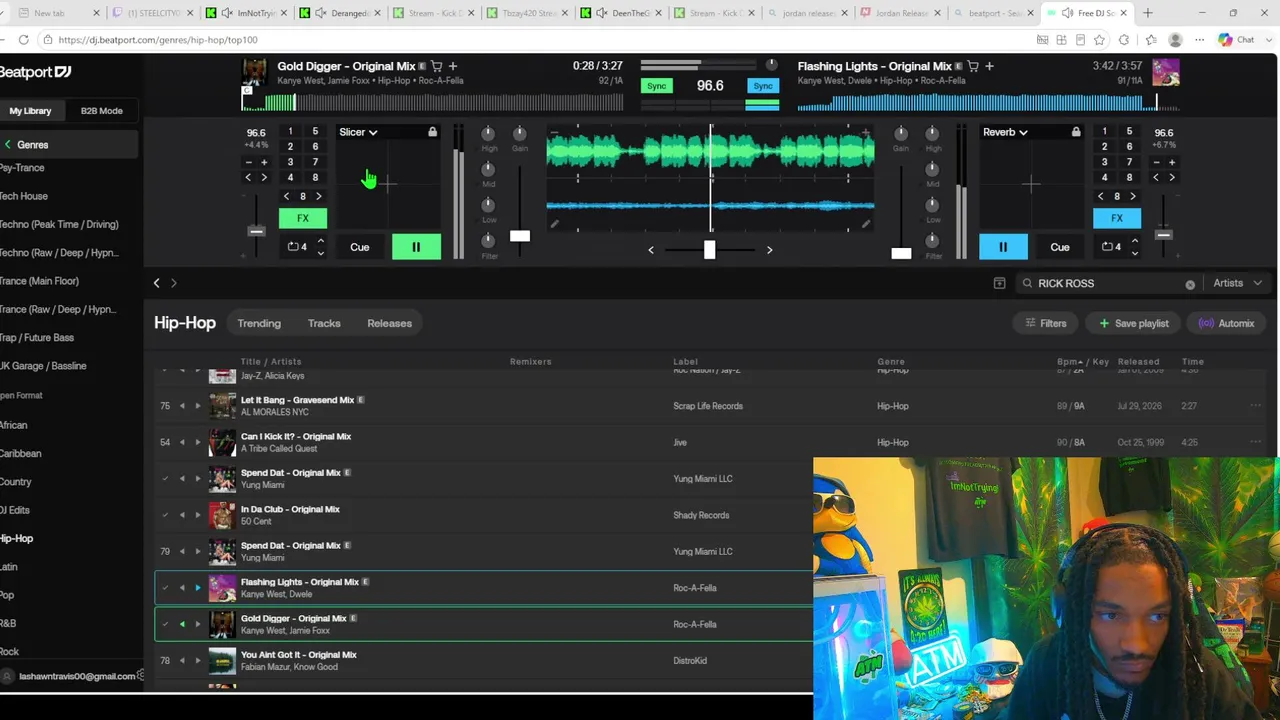Screen dimensions: 1280x720
Task: Add Gold Digger to cart
Action: 436,66
